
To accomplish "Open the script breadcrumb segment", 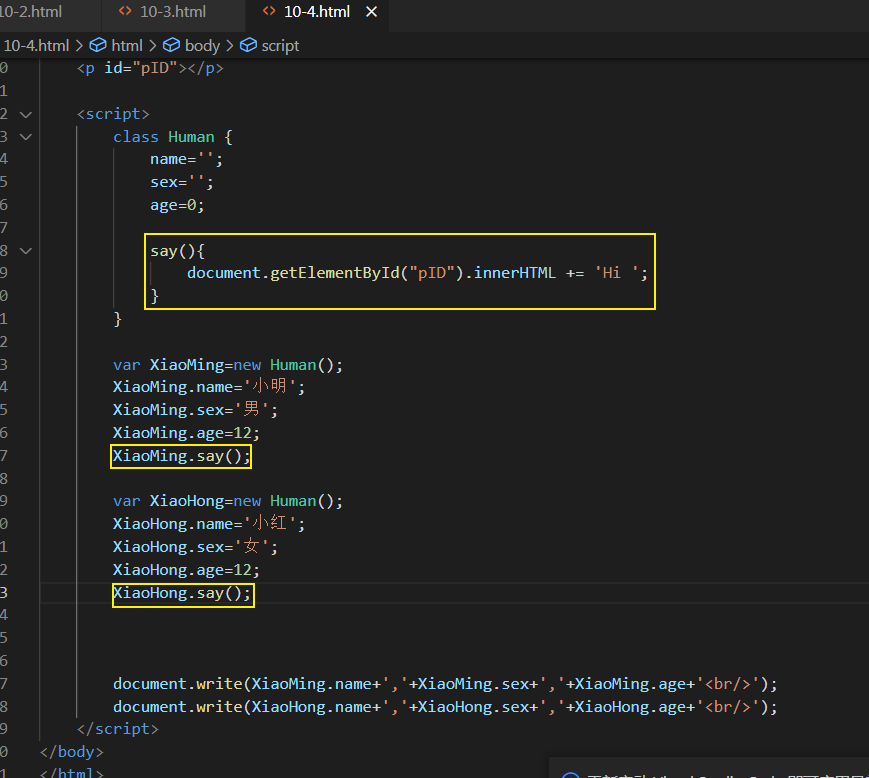I will click(x=280, y=45).
